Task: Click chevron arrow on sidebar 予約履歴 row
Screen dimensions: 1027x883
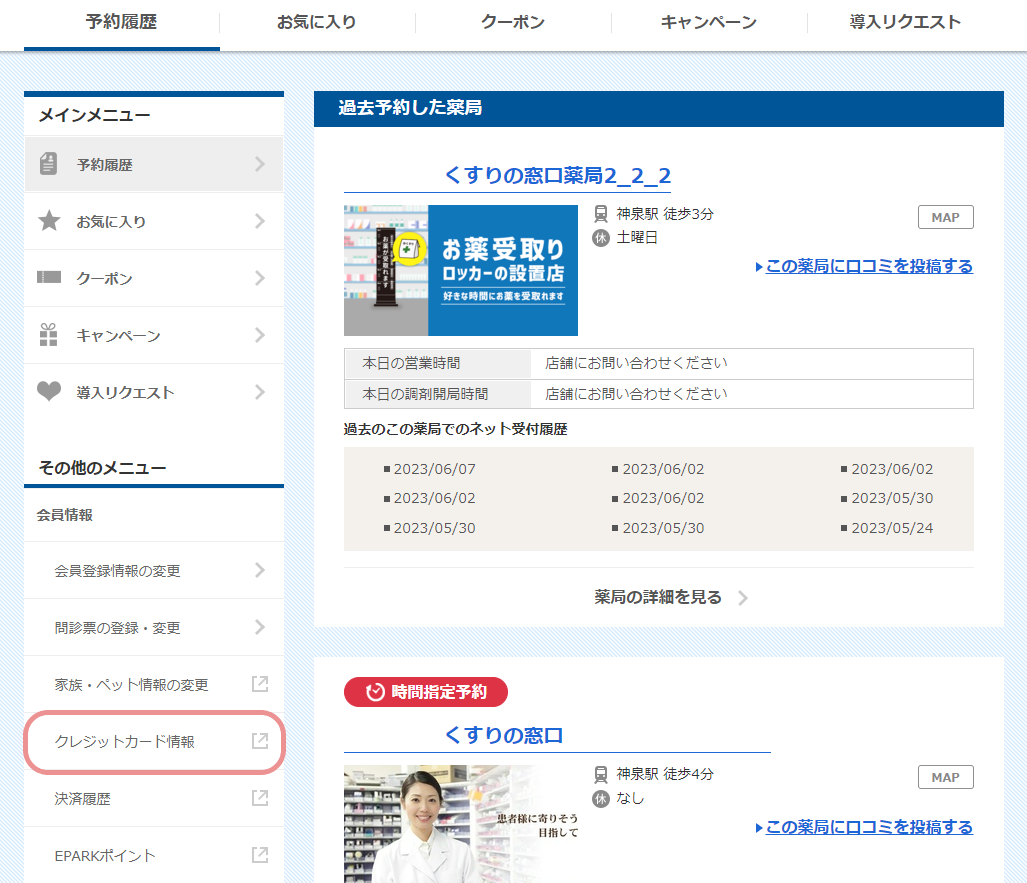Action: pos(260,164)
